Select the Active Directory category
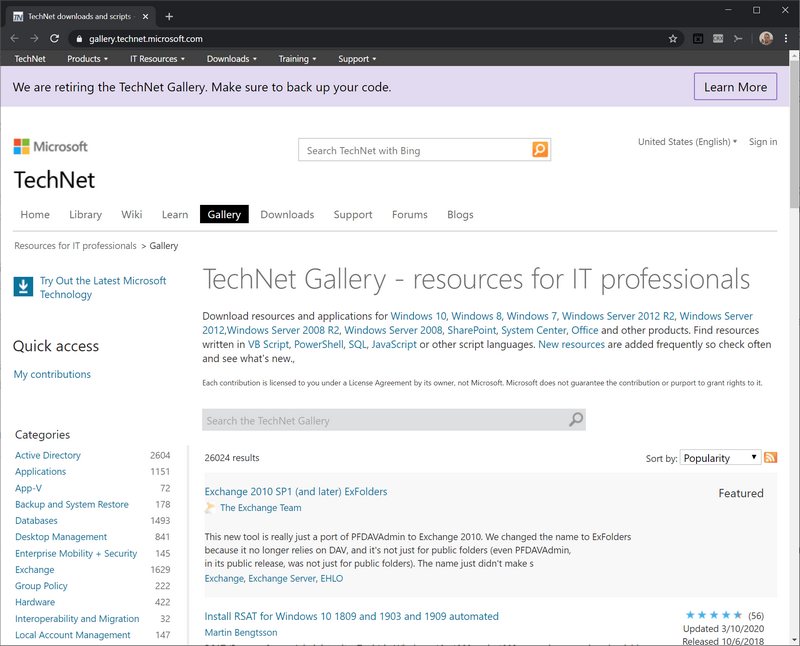 (48, 455)
